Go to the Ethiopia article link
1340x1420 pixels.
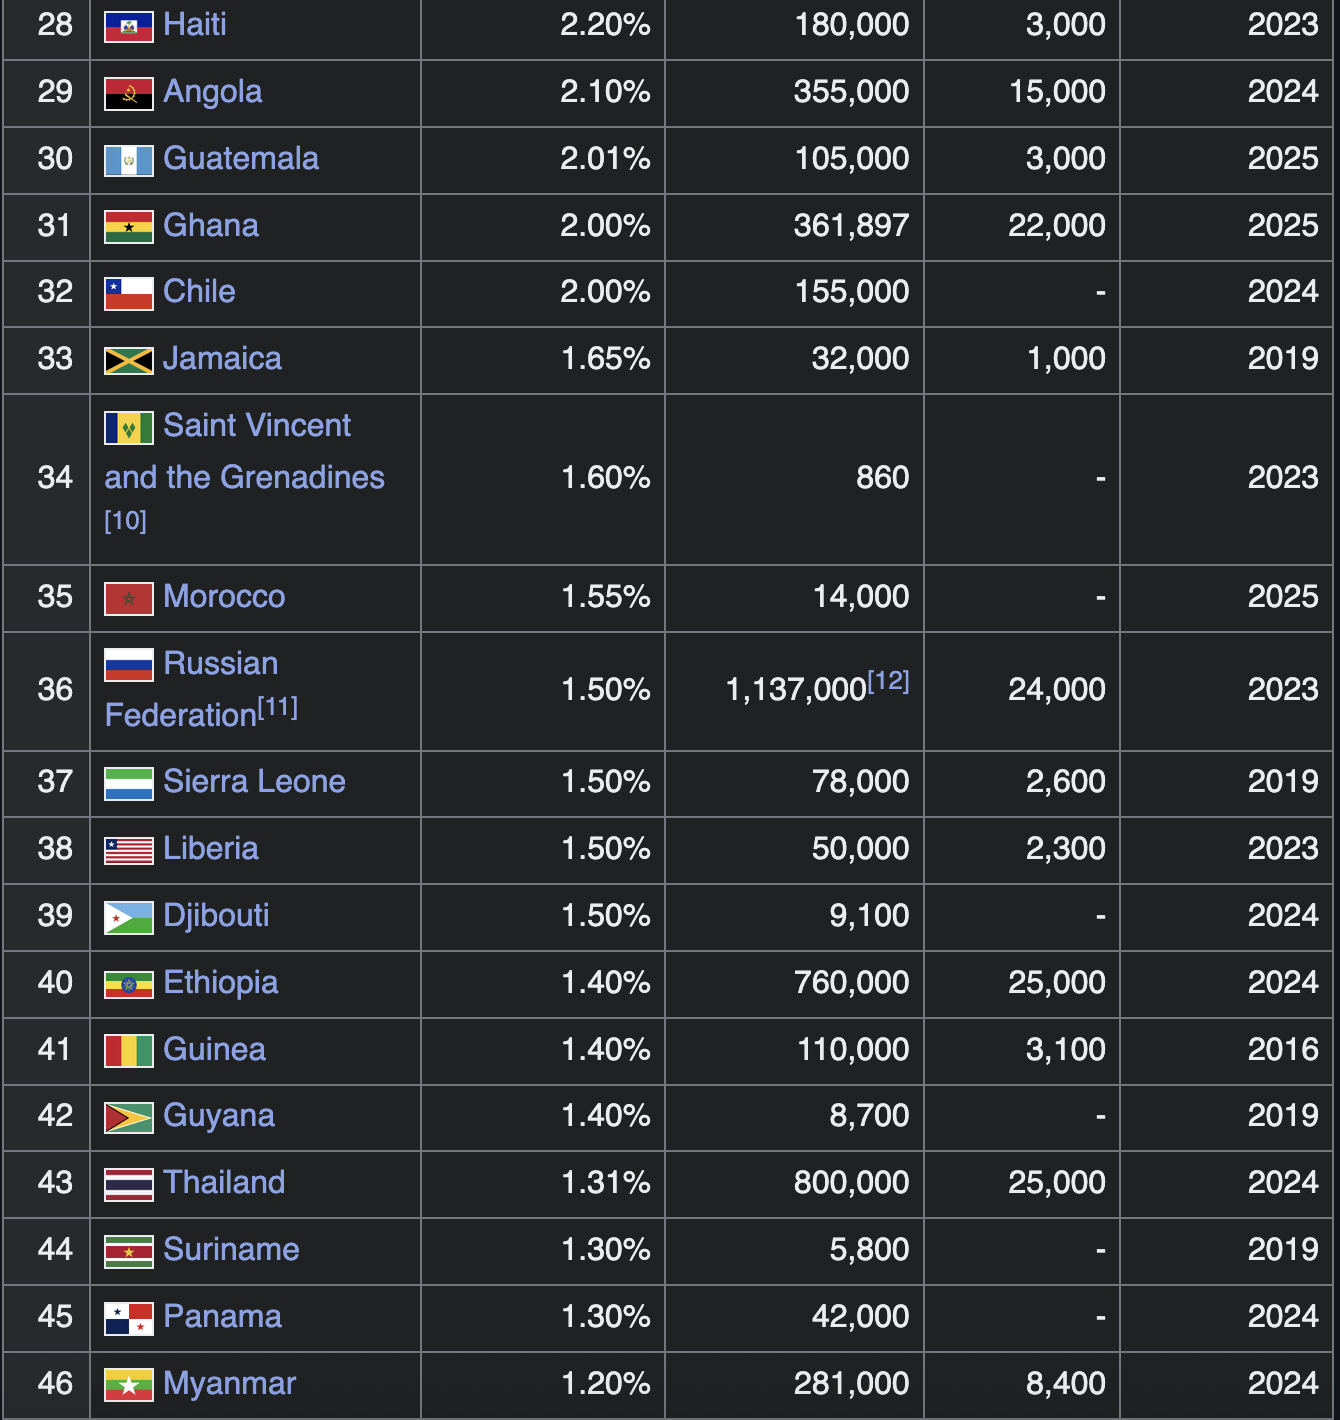[x=220, y=982]
